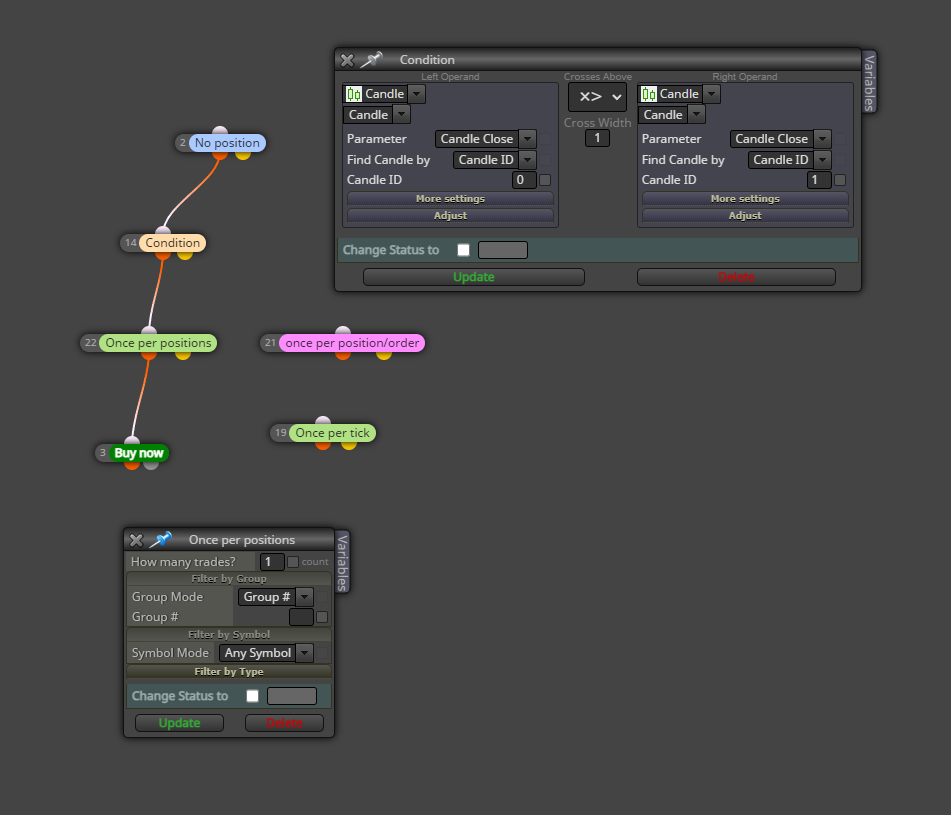Image resolution: width=951 pixels, height=815 pixels.
Task: Toggle the count checkbox
Action: click(x=293, y=562)
